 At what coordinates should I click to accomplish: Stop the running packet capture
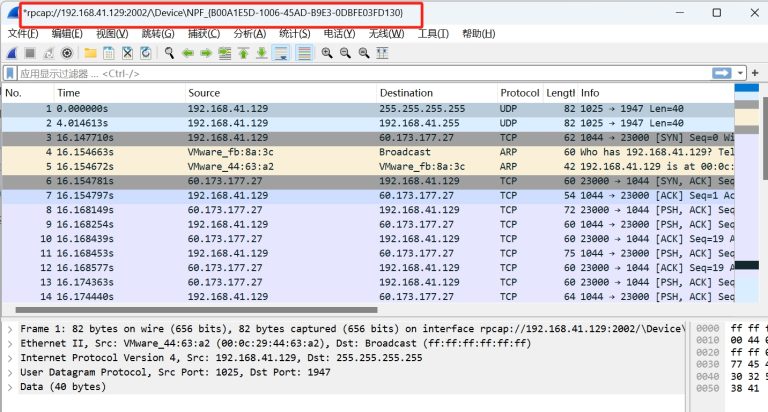pos(30,53)
